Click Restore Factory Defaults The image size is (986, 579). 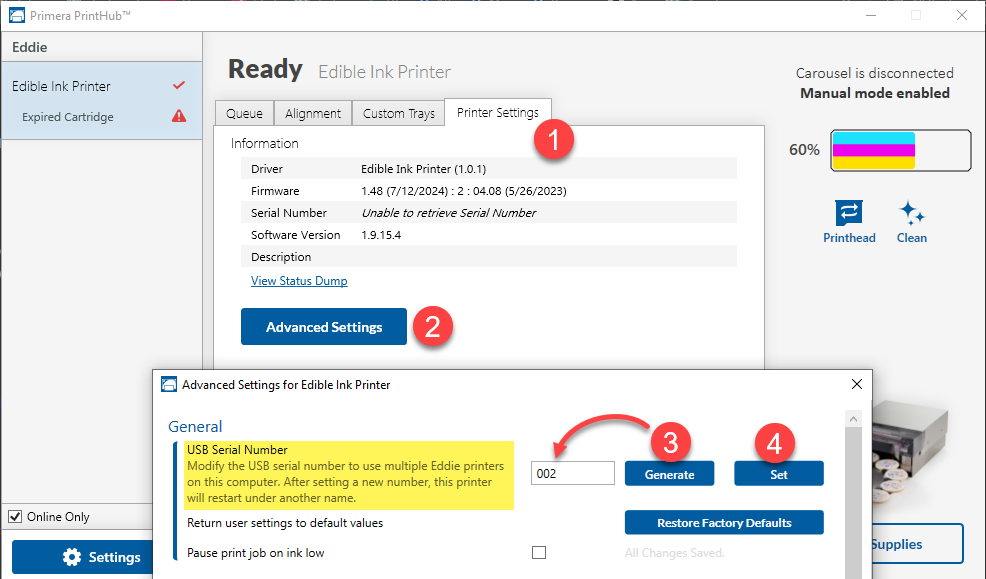coord(724,522)
